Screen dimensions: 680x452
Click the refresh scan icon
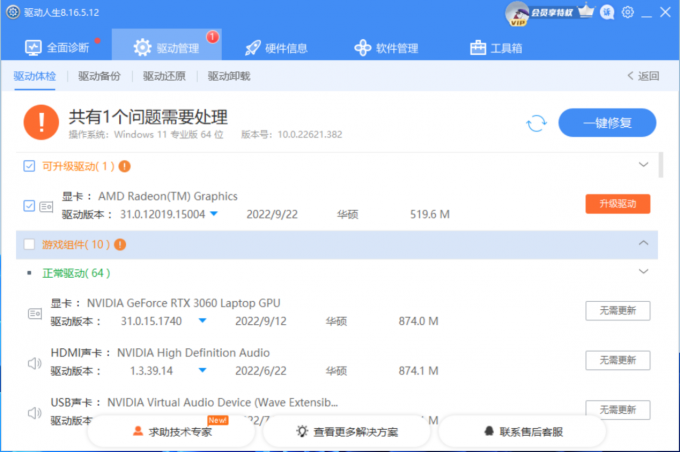[x=537, y=123]
